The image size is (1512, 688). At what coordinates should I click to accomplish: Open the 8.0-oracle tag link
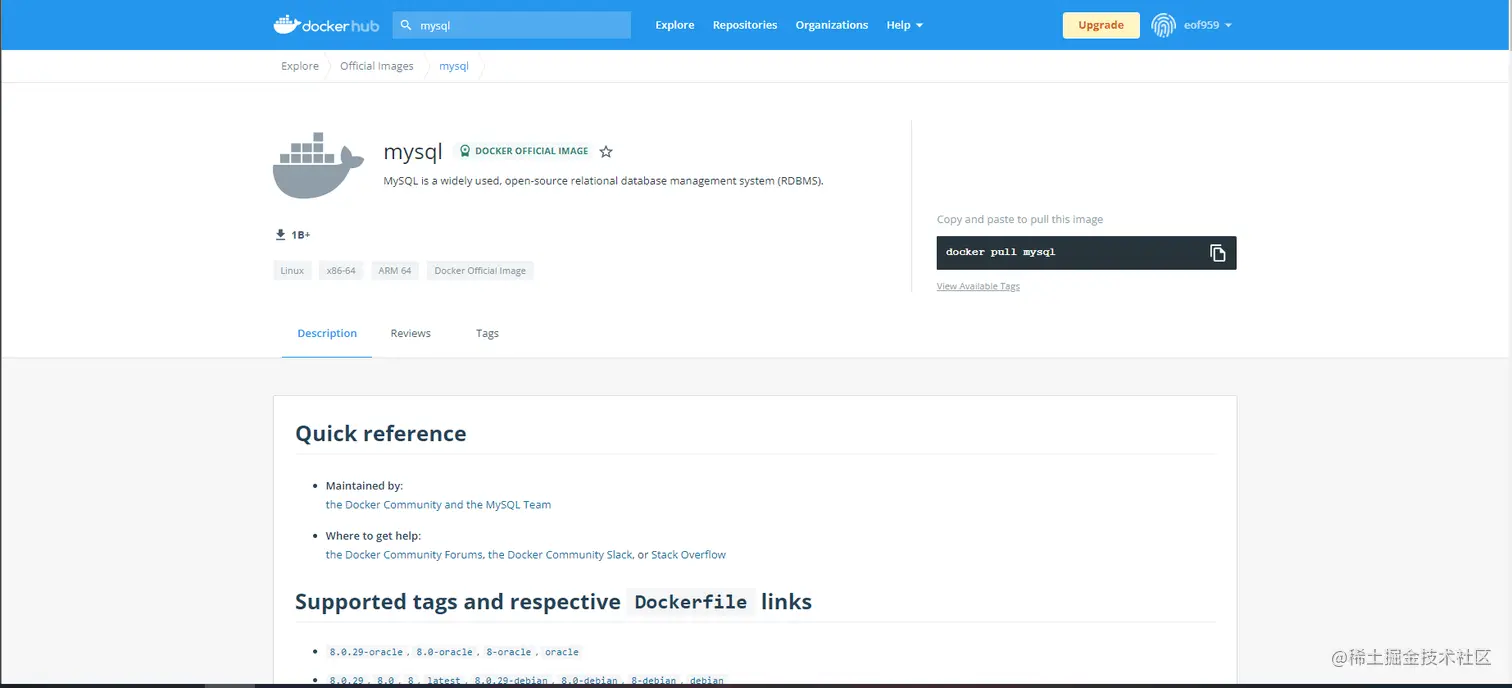point(444,652)
